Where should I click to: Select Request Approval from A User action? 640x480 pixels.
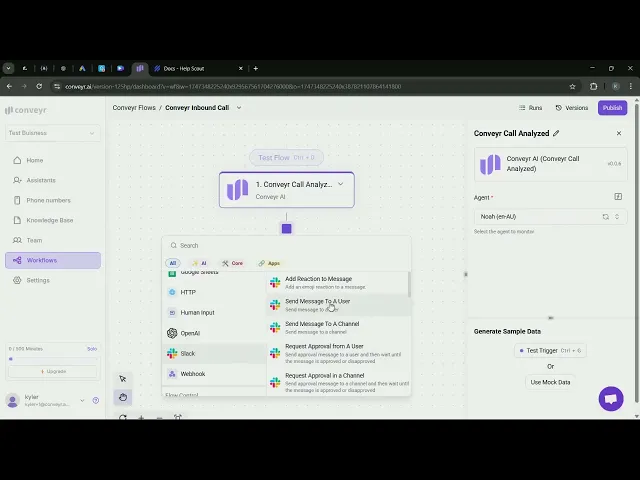[338, 353]
